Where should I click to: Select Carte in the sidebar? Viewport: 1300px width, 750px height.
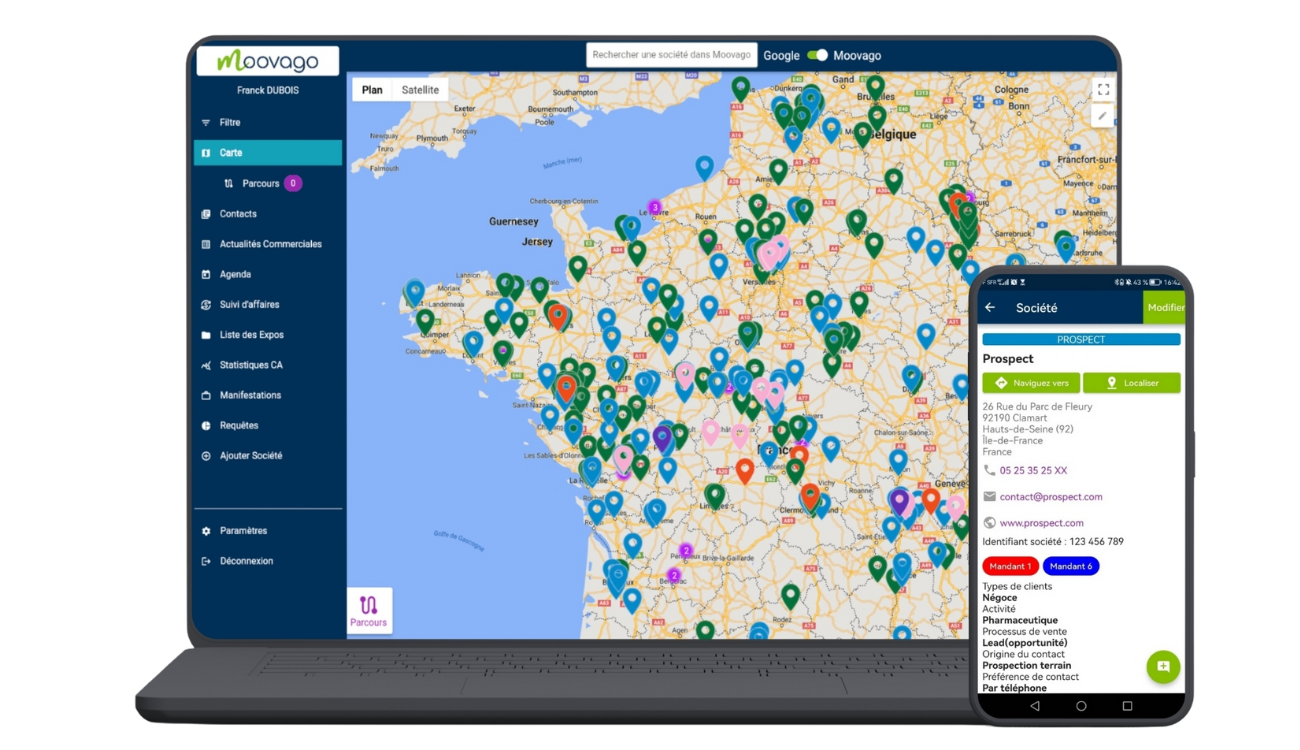pyautogui.click(x=267, y=153)
